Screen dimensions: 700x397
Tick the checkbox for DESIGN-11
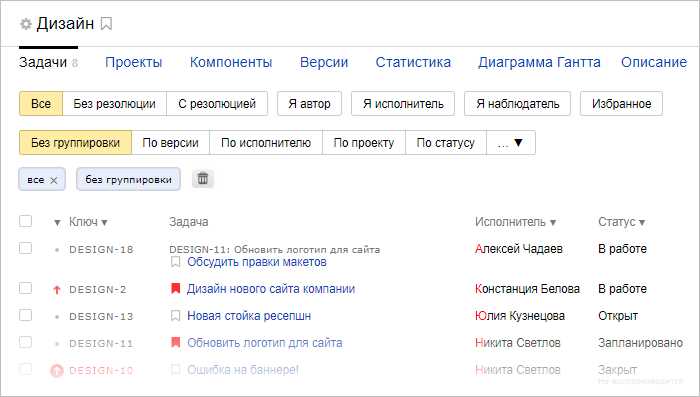pyautogui.click(x=25, y=342)
